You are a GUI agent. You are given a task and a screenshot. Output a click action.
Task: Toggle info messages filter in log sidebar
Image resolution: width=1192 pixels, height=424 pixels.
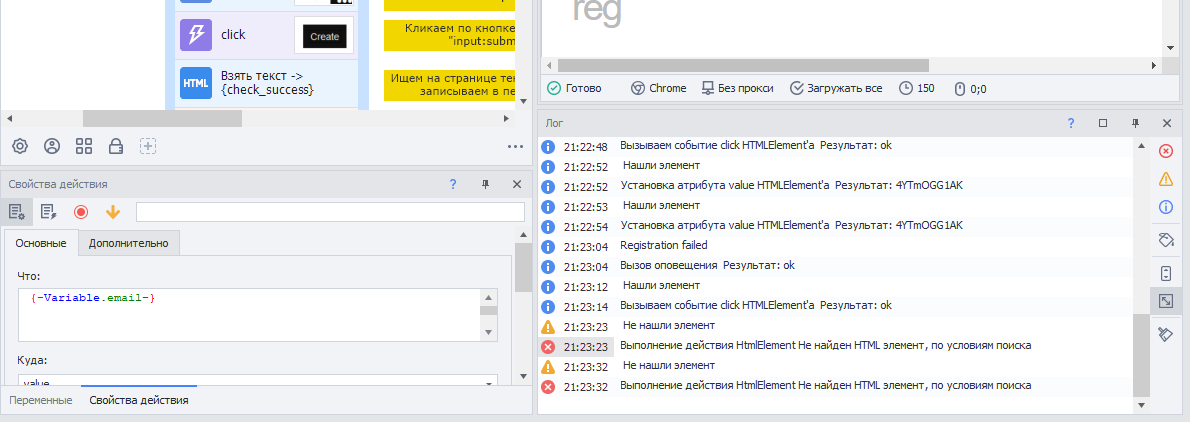click(1165, 207)
